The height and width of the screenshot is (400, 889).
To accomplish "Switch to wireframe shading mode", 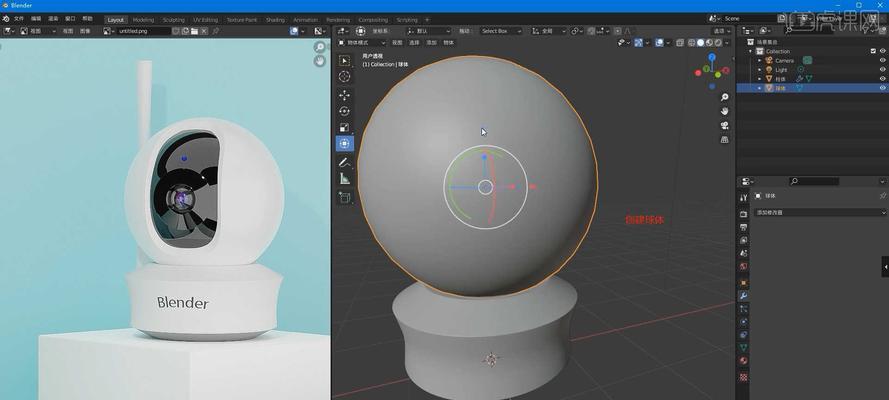I will pos(691,42).
